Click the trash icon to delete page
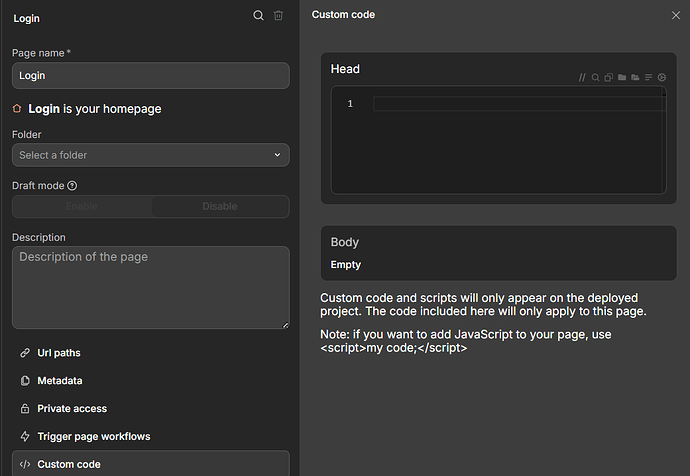Screen dimensions: 690x476 [x=279, y=16]
